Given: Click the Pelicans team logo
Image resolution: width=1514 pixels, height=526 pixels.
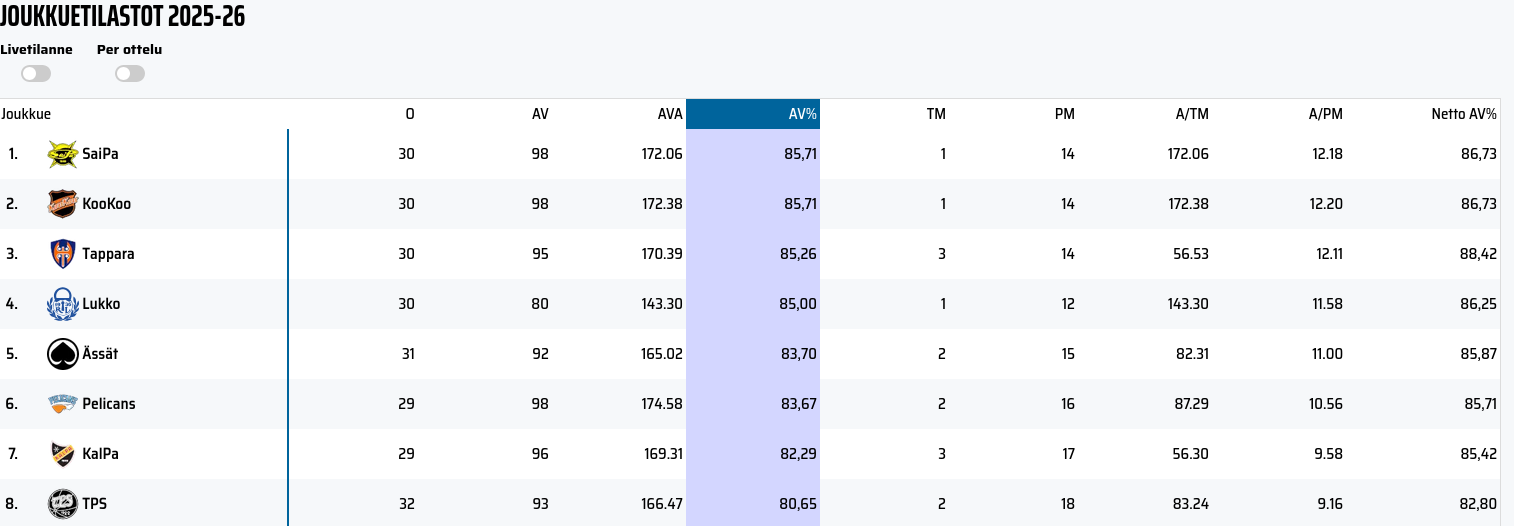Looking at the screenshot, I should pyautogui.click(x=63, y=404).
